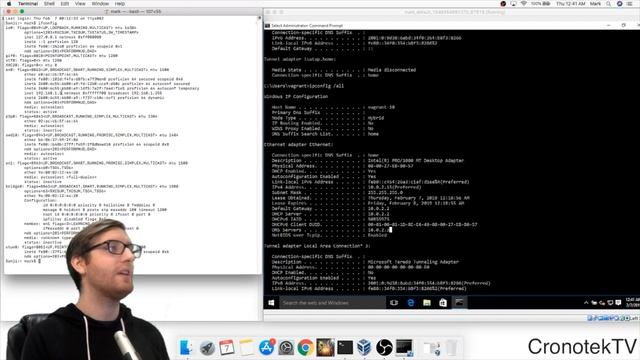Open the Apple menu
Screen dimensions: 640x360
pyautogui.click(x=9, y=3)
